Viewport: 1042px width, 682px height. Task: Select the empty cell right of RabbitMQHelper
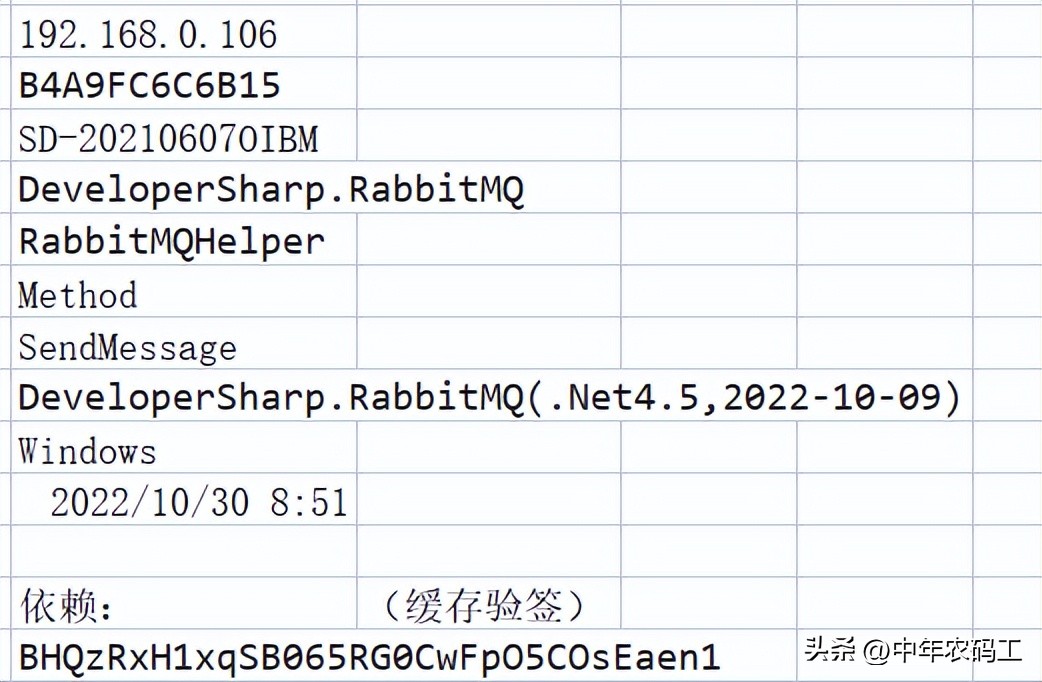[x=488, y=242]
